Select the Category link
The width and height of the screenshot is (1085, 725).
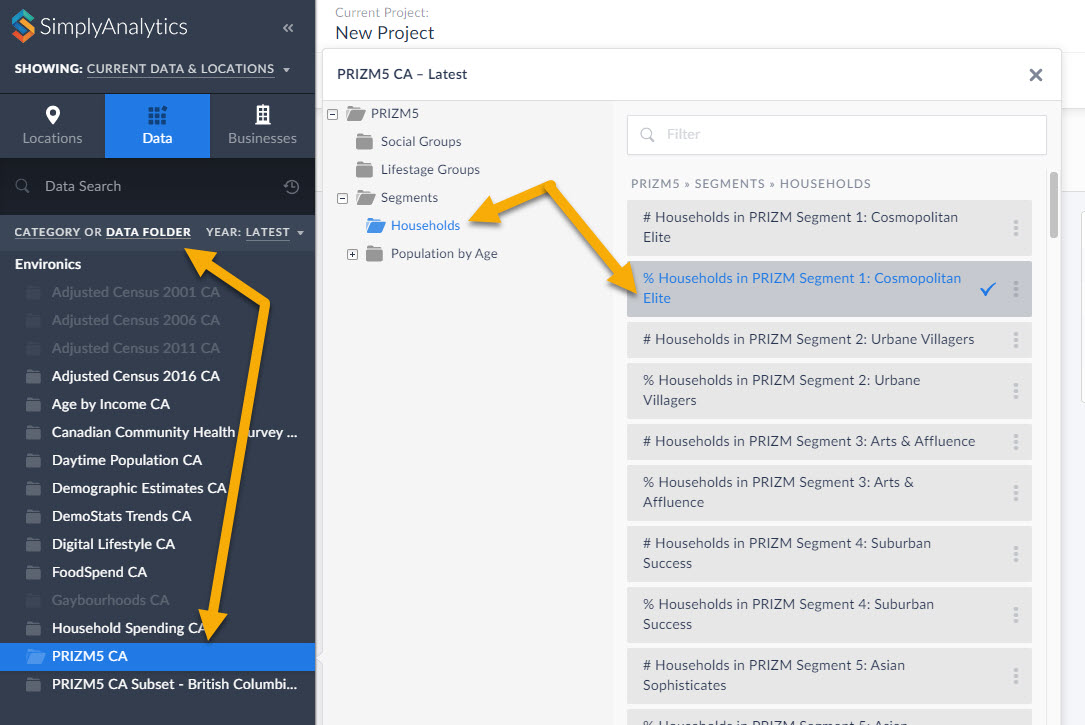click(x=48, y=232)
